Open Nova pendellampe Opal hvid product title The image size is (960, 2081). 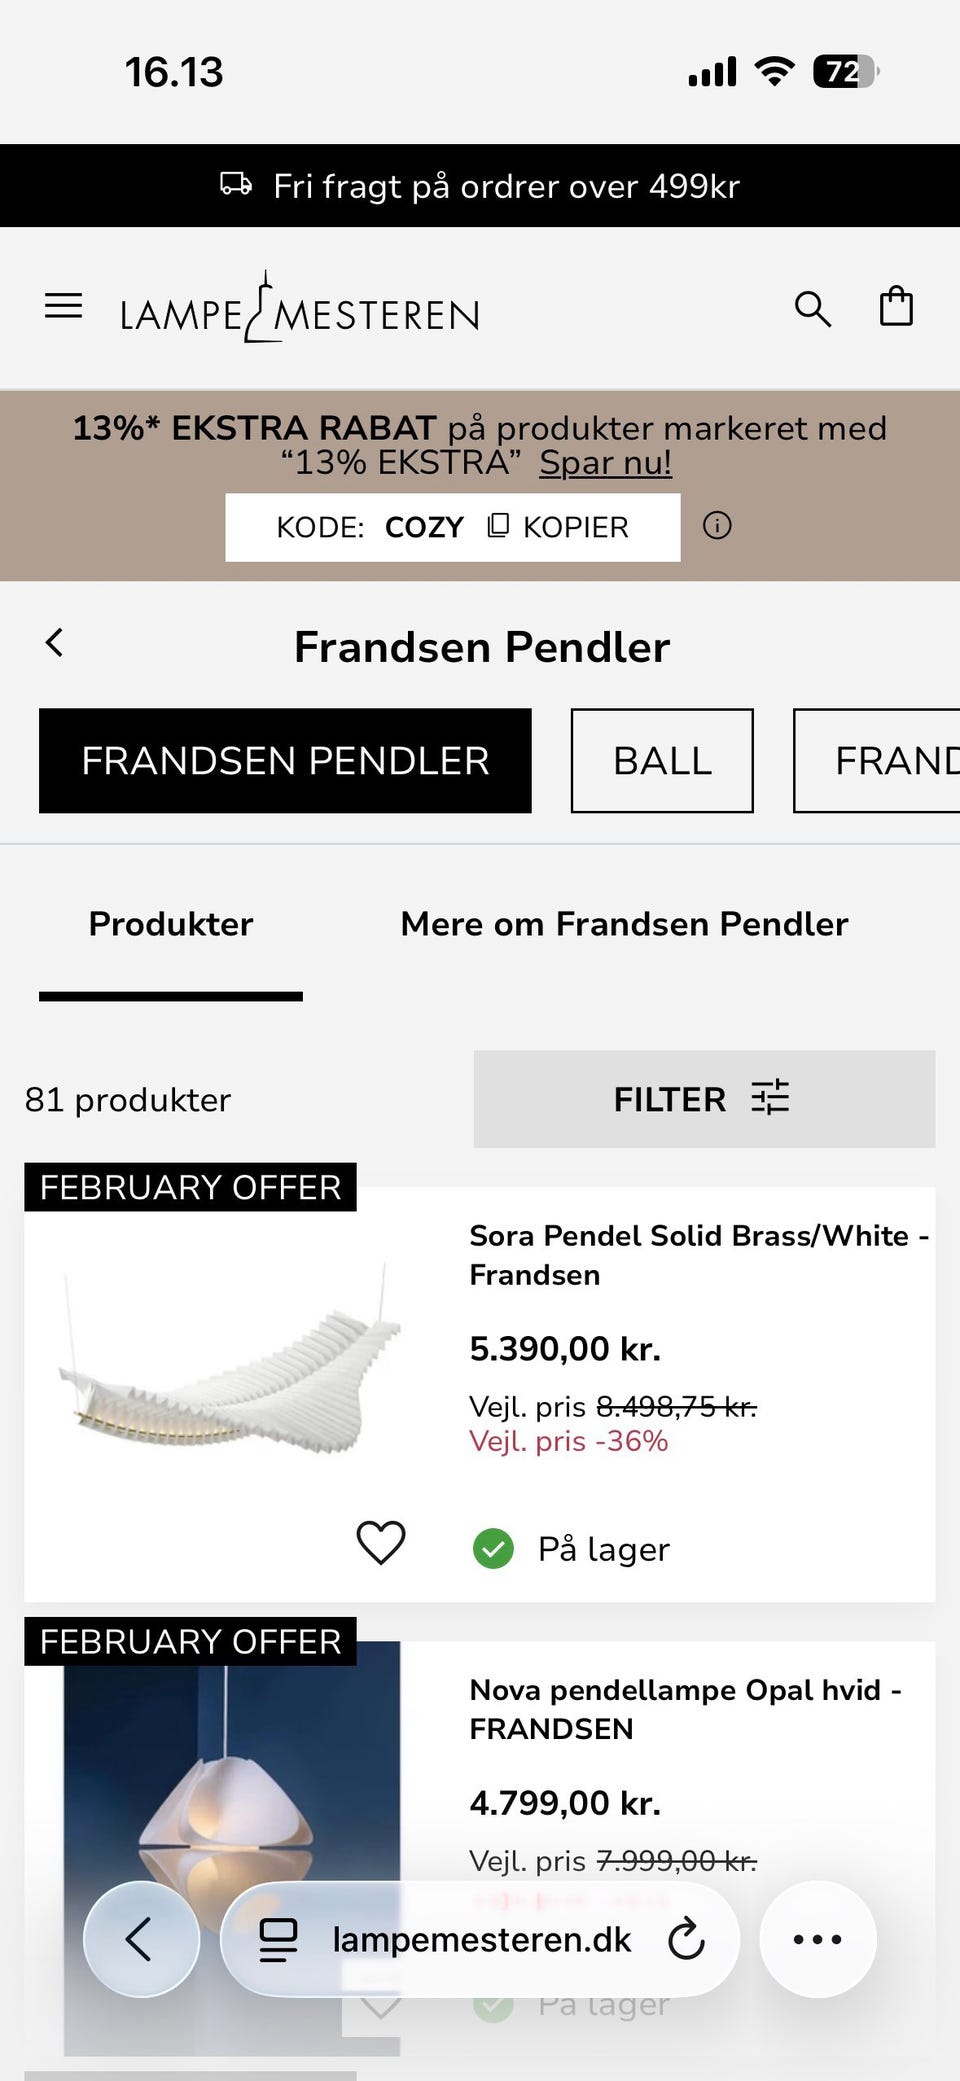coord(684,1709)
